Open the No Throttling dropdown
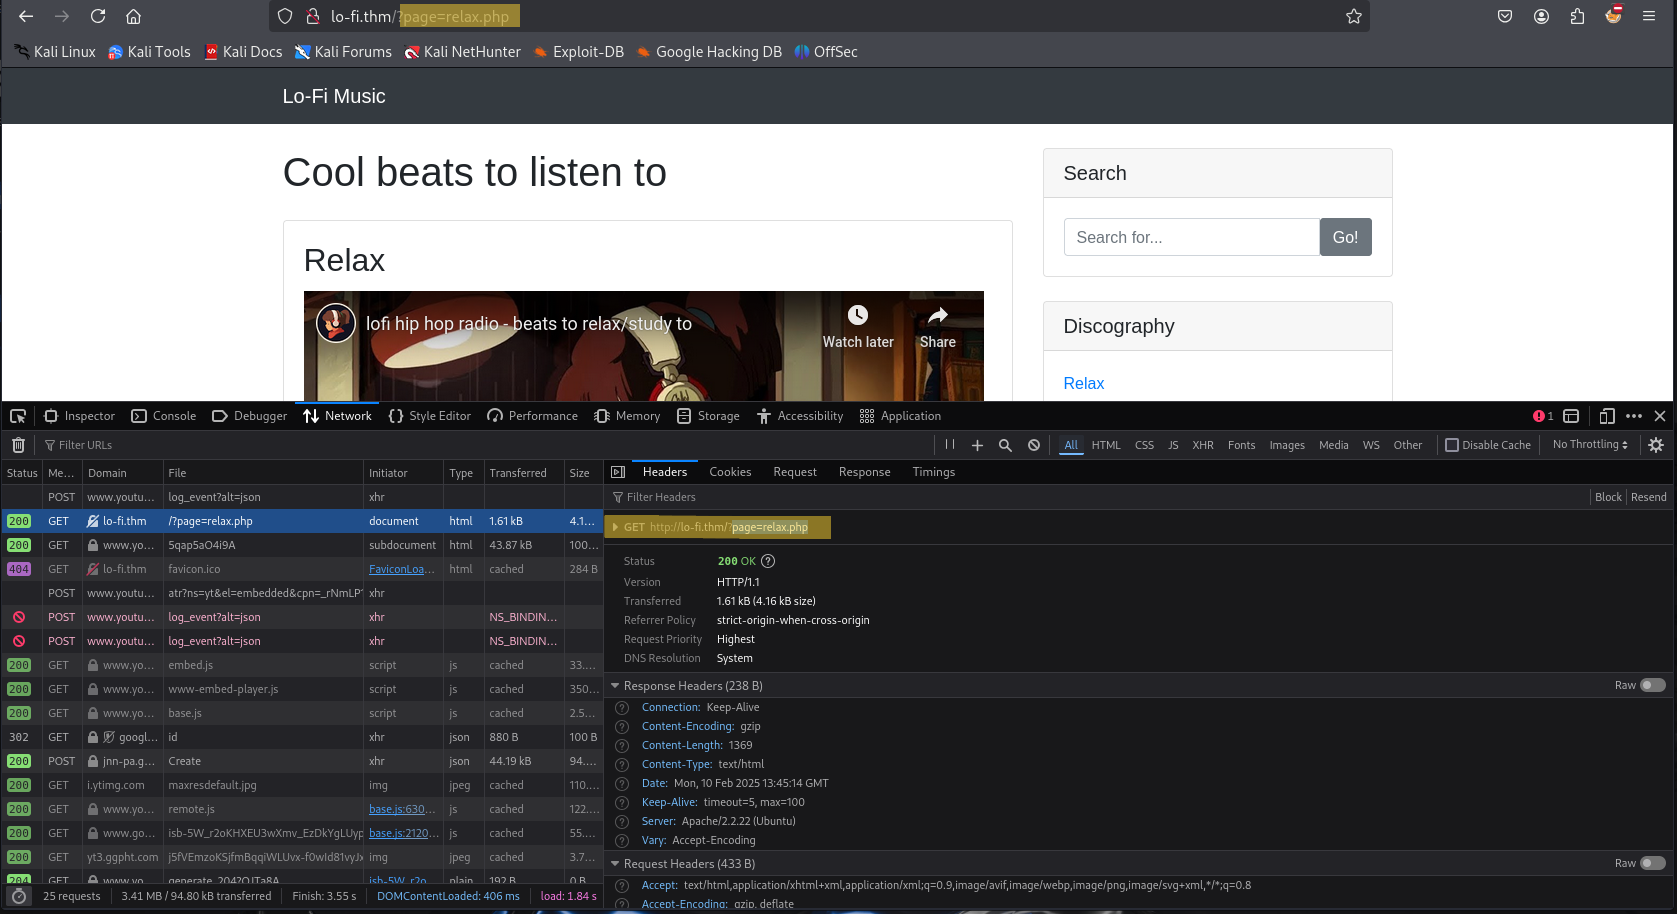1677x914 pixels. tap(1590, 445)
